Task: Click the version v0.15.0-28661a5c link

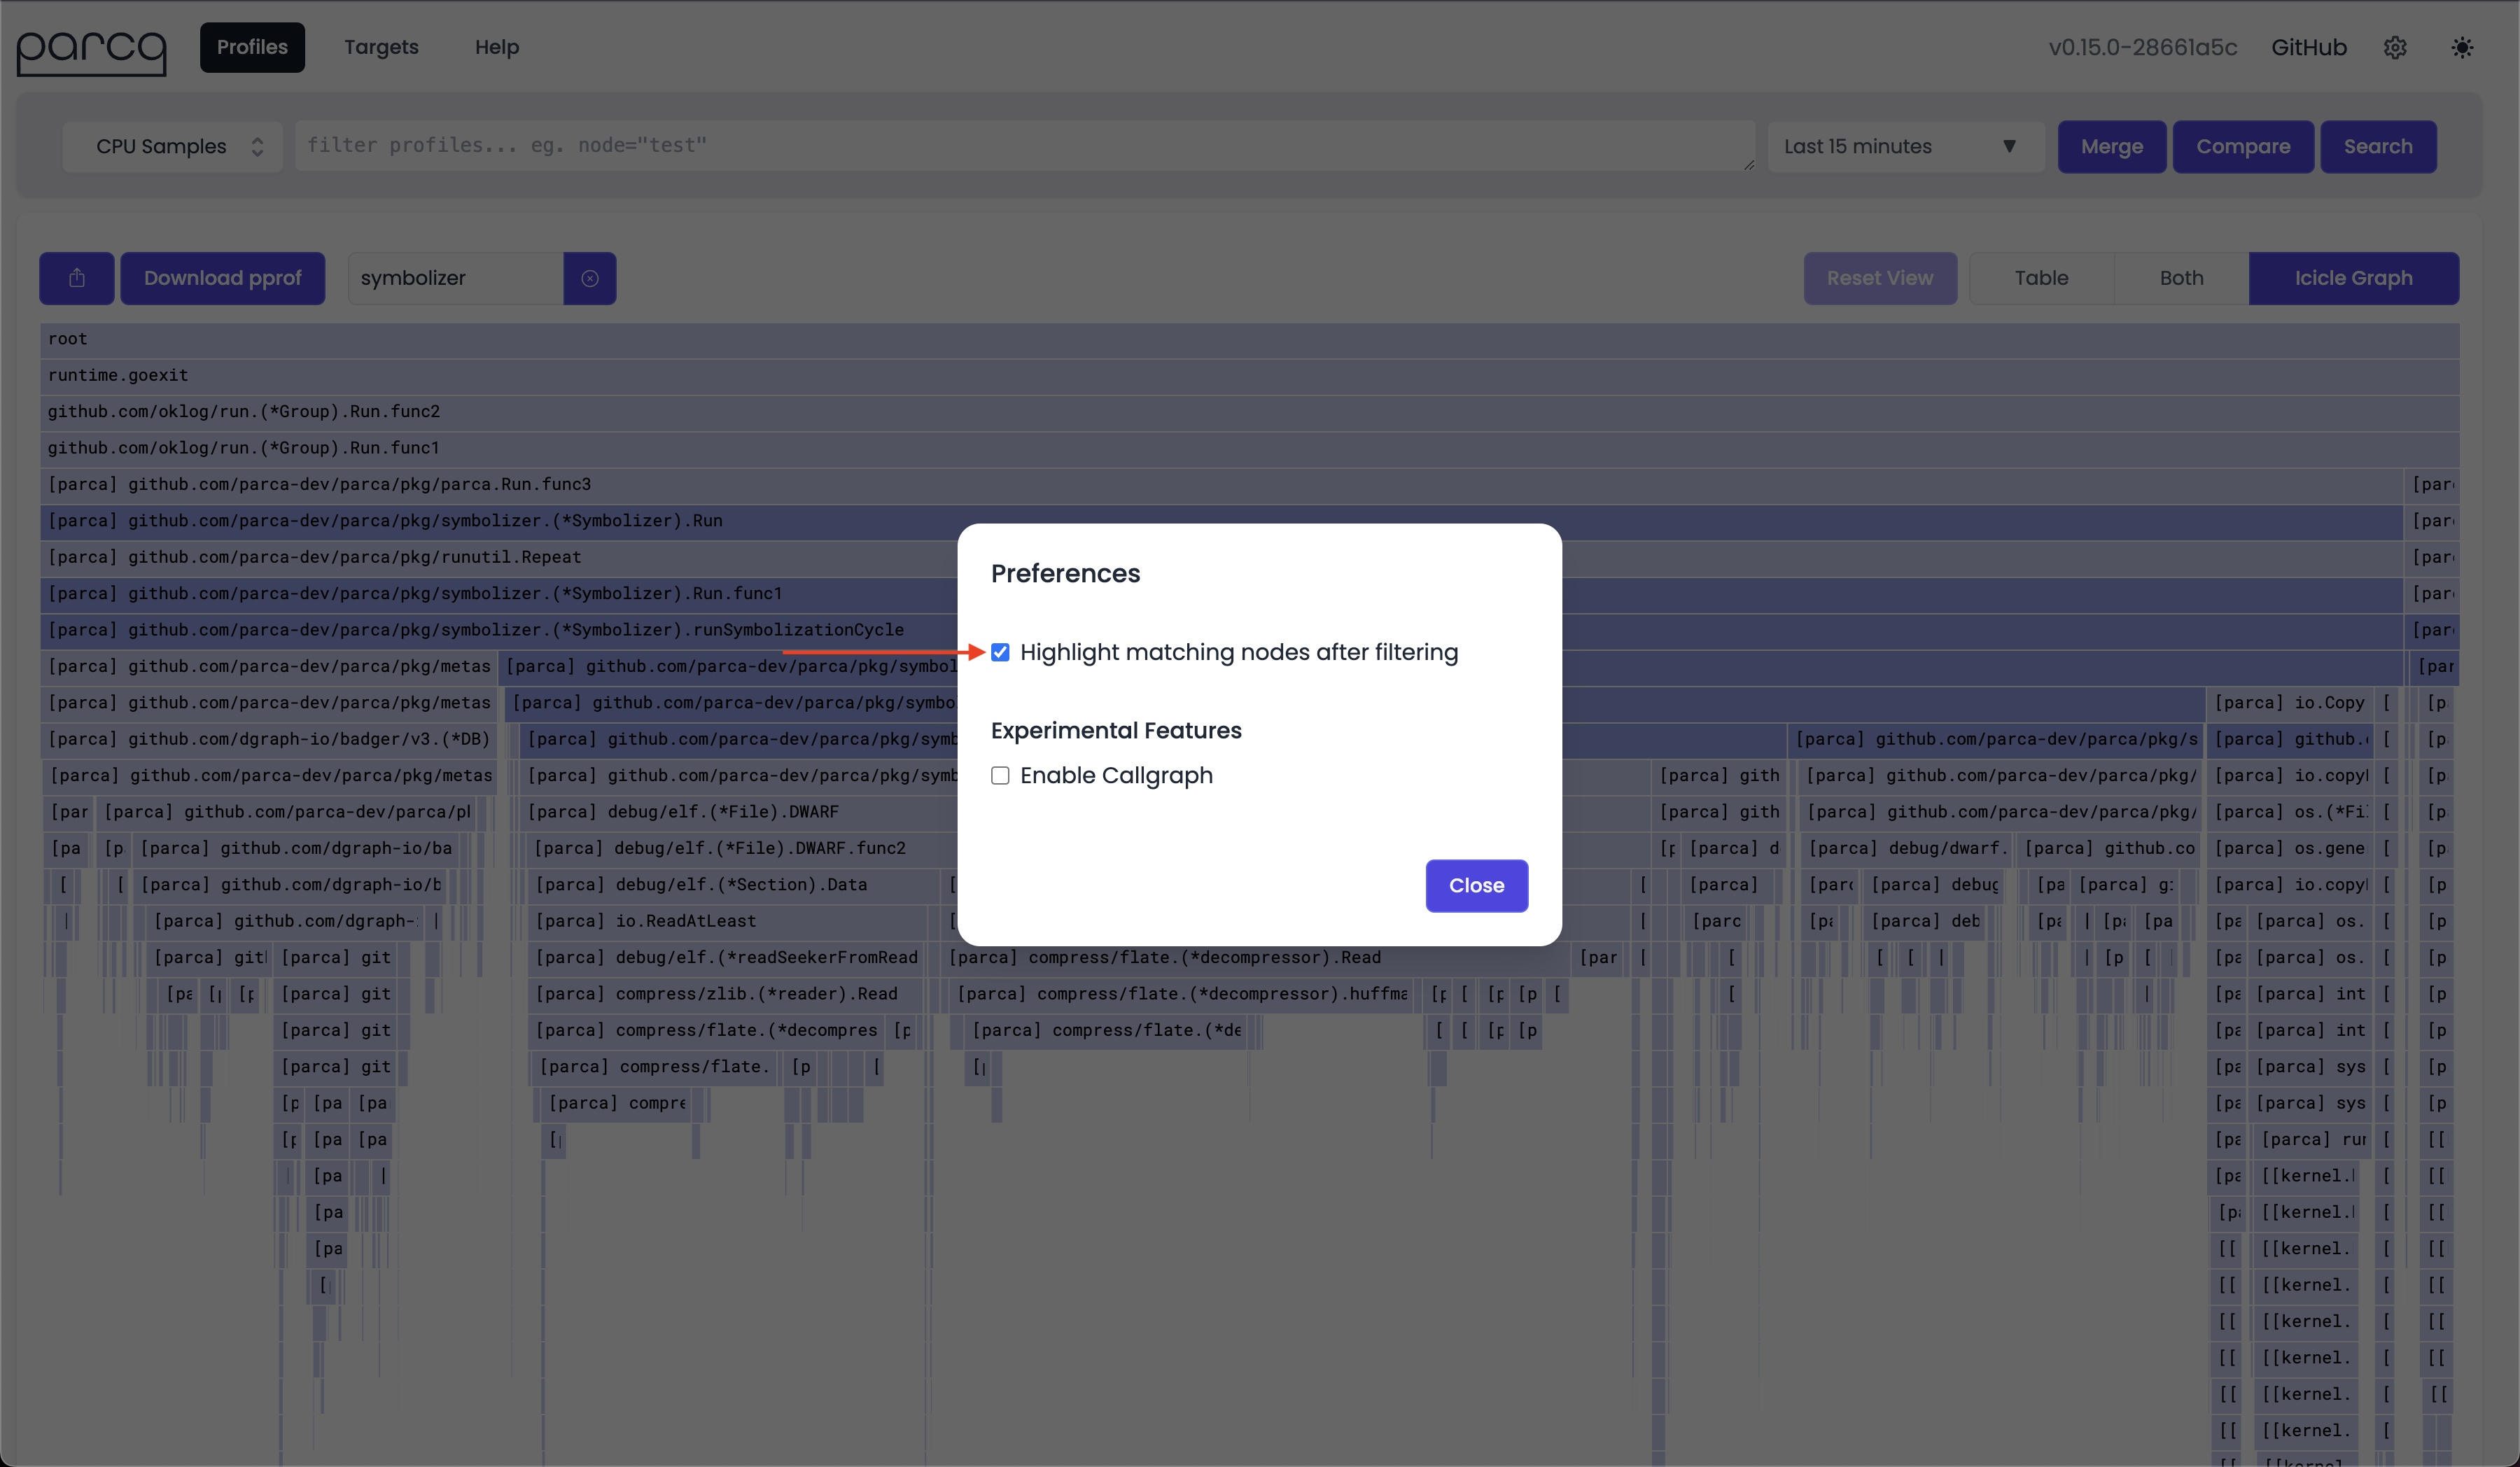Action: pyautogui.click(x=2143, y=47)
